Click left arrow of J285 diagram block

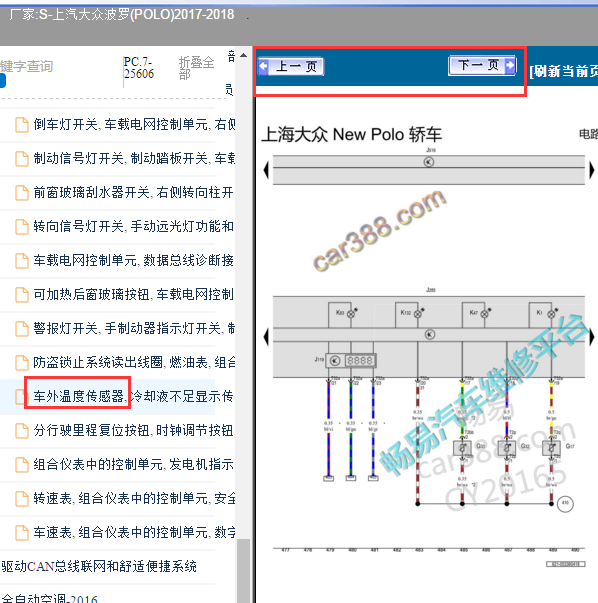pos(266,337)
